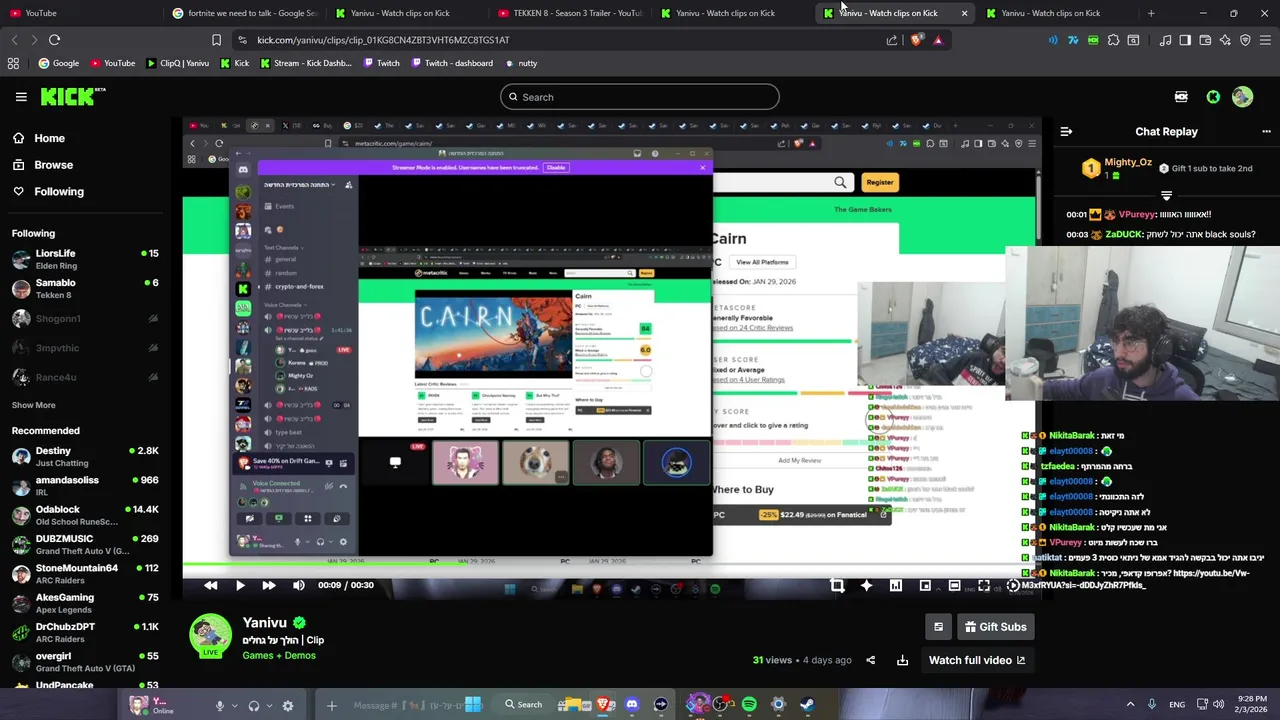Open AkesGaming recommended channel

click(x=85, y=603)
